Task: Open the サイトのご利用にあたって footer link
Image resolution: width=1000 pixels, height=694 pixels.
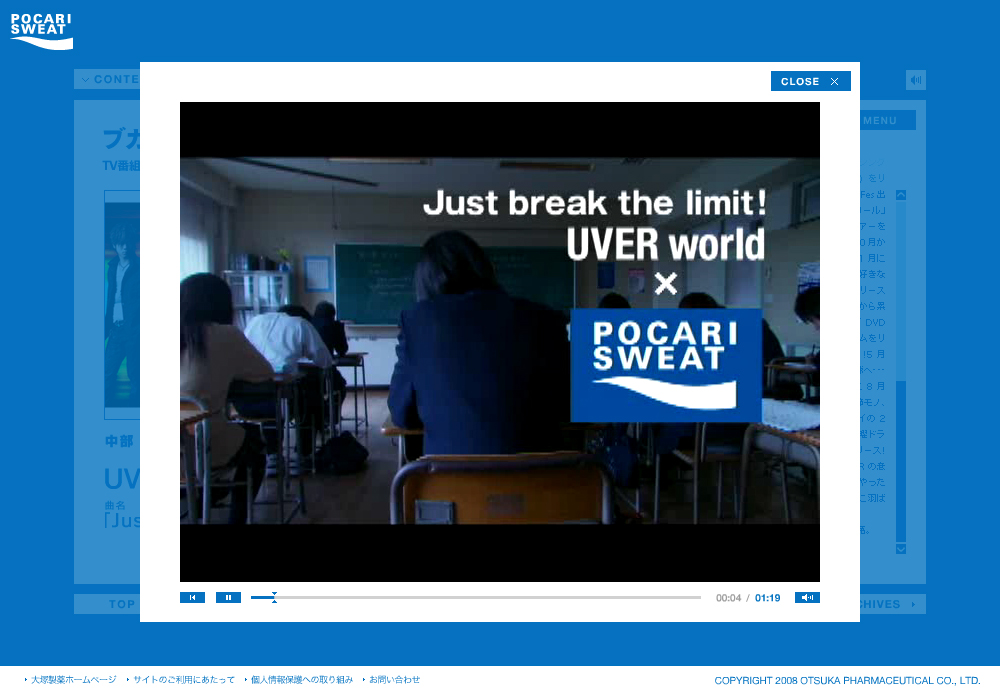Action: pos(184,680)
